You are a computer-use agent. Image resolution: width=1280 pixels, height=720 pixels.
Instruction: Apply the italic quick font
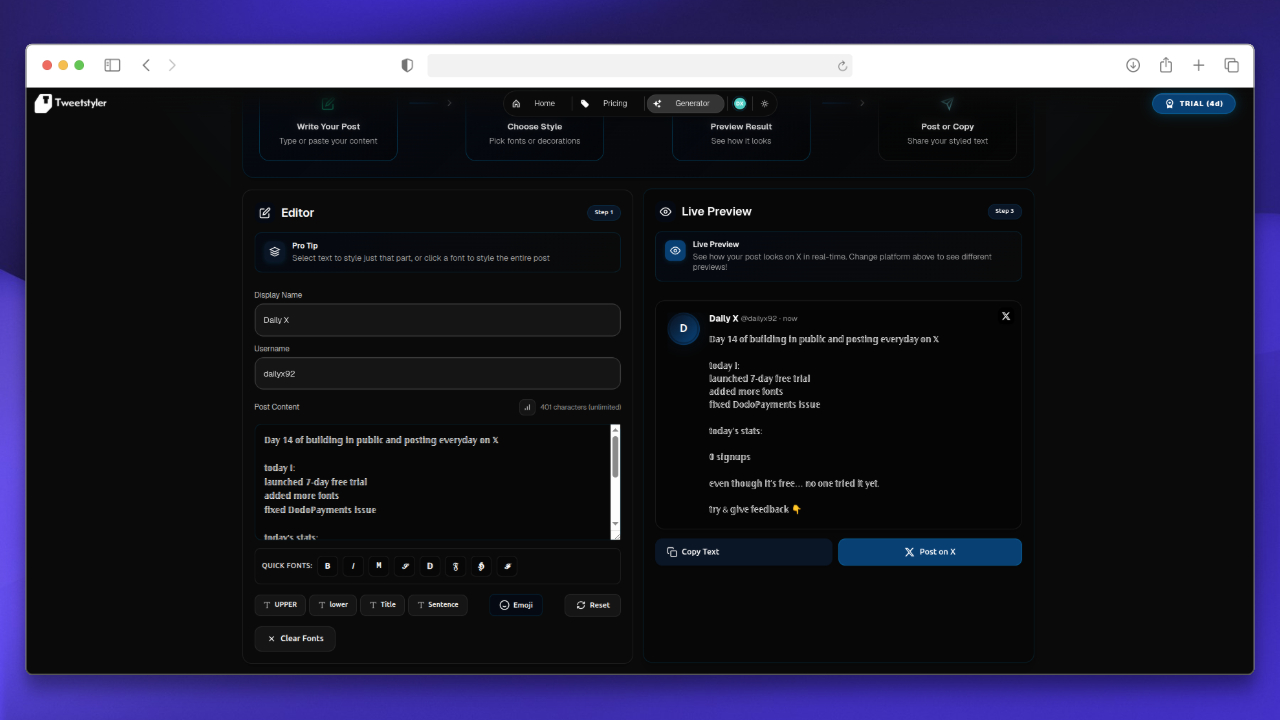click(353, 566)
